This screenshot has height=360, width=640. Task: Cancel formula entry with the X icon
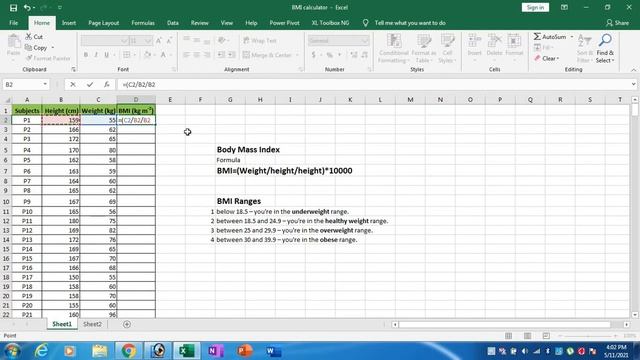coord(73,84)
